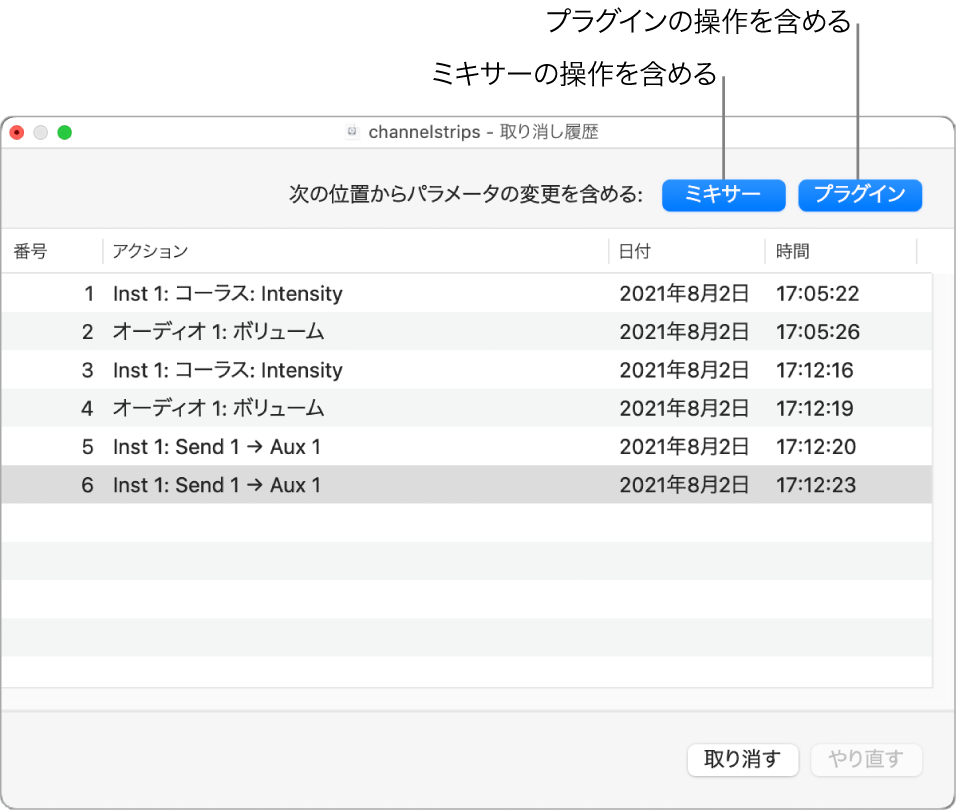This screenshot has width=960, height=811.
Task: Click the timestamp 17:05:26 in row 2
Action: (816, 332)
